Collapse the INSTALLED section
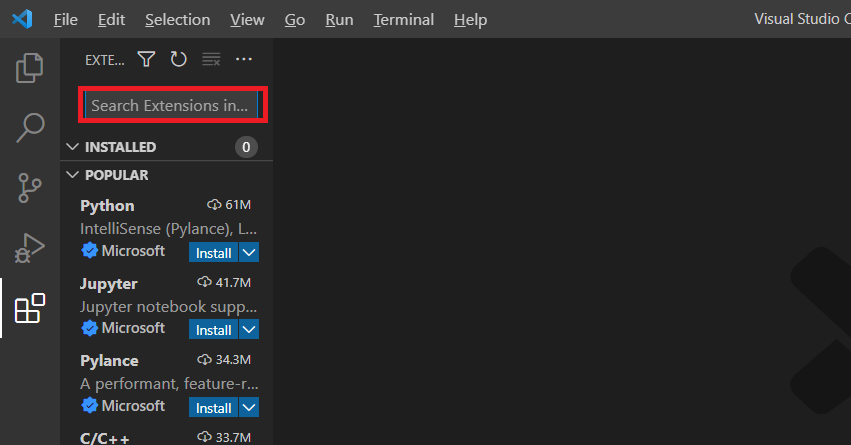Image resolution: width=851 pixels, height=445 pixels. (x=72, y=147)
